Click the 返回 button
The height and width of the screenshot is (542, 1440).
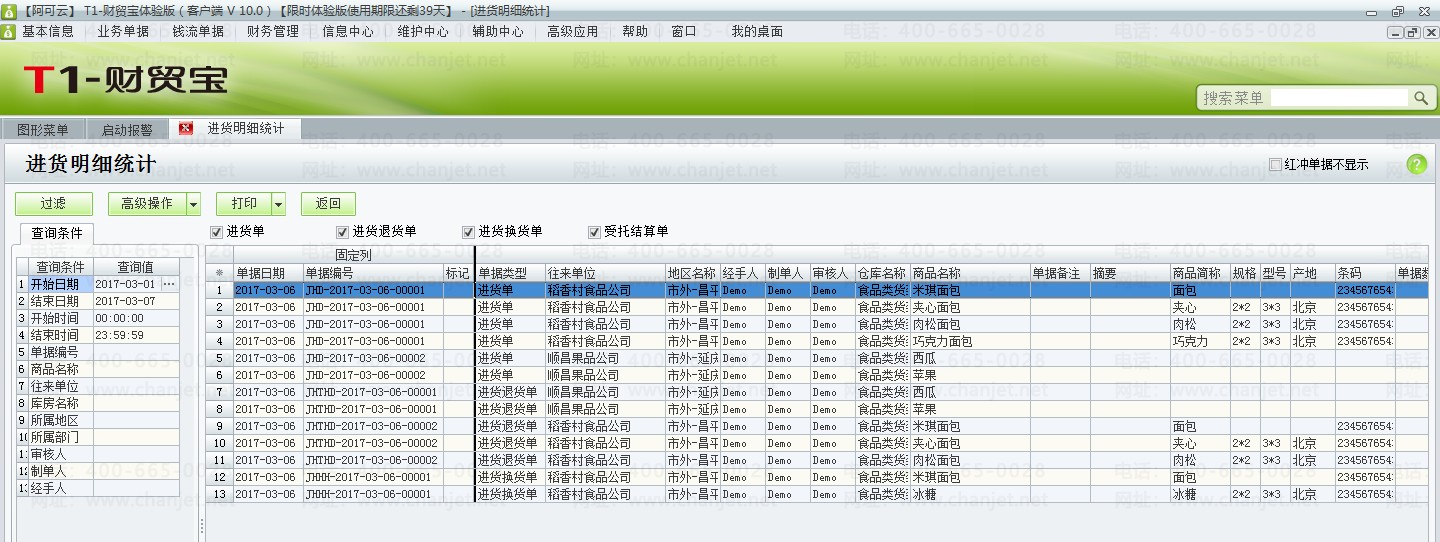pos(328,204)
